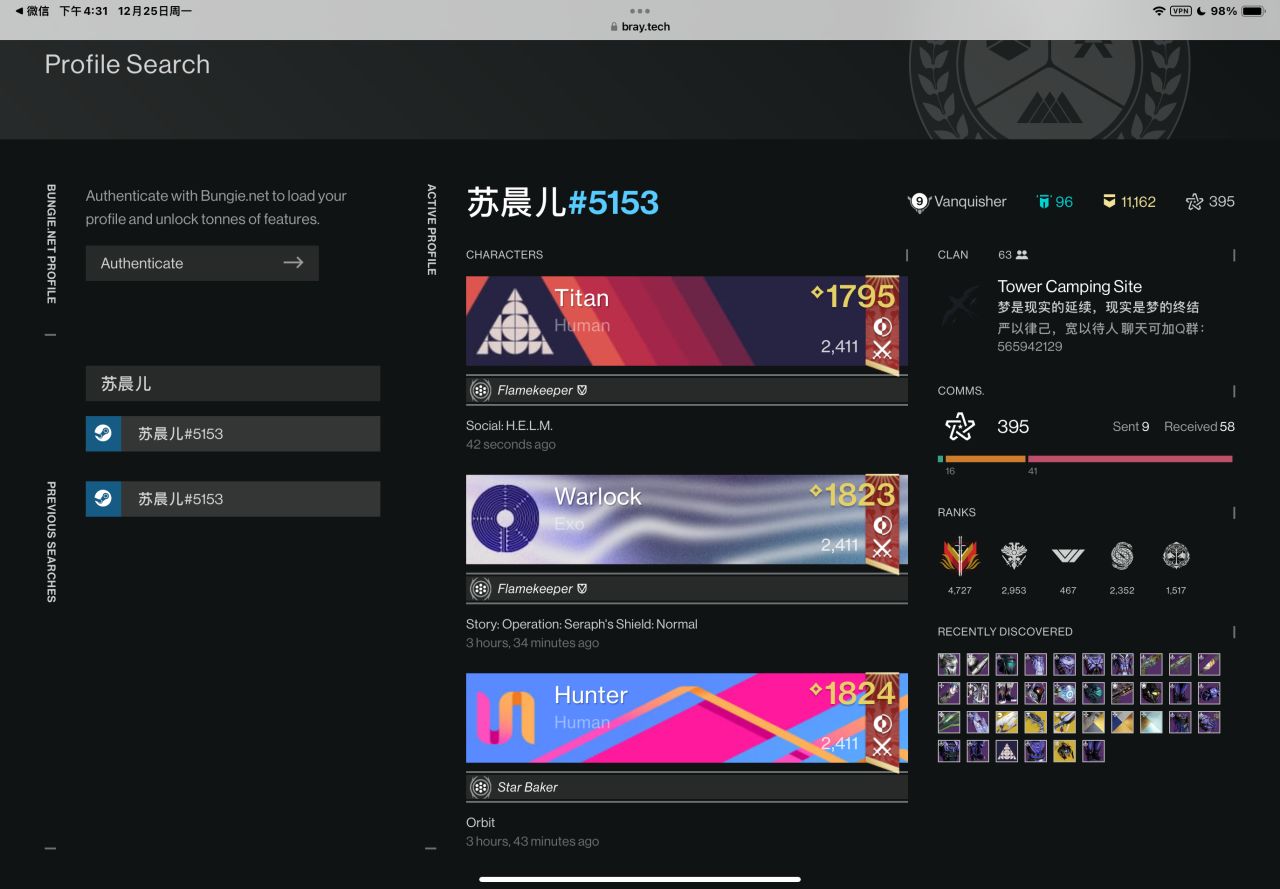Click the rank icon showing 2,953
The image size is (1280, 889).
1014,556
